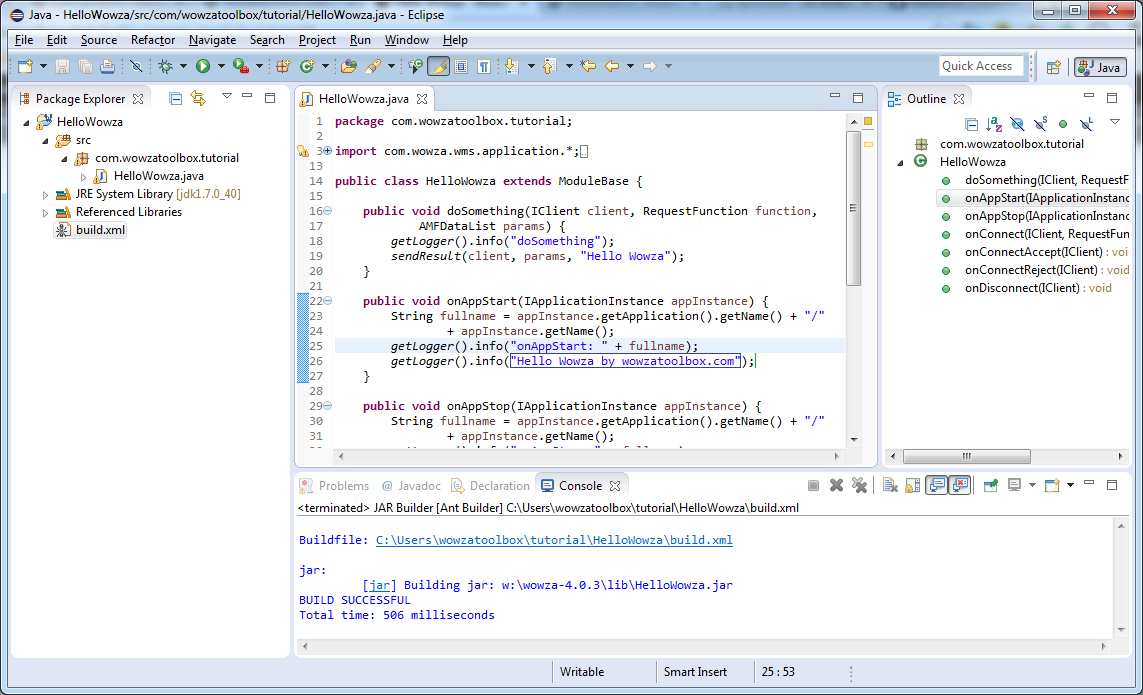Expand the JRE System Library node
The image size is (1143, 695).
(x=45, y=194)
